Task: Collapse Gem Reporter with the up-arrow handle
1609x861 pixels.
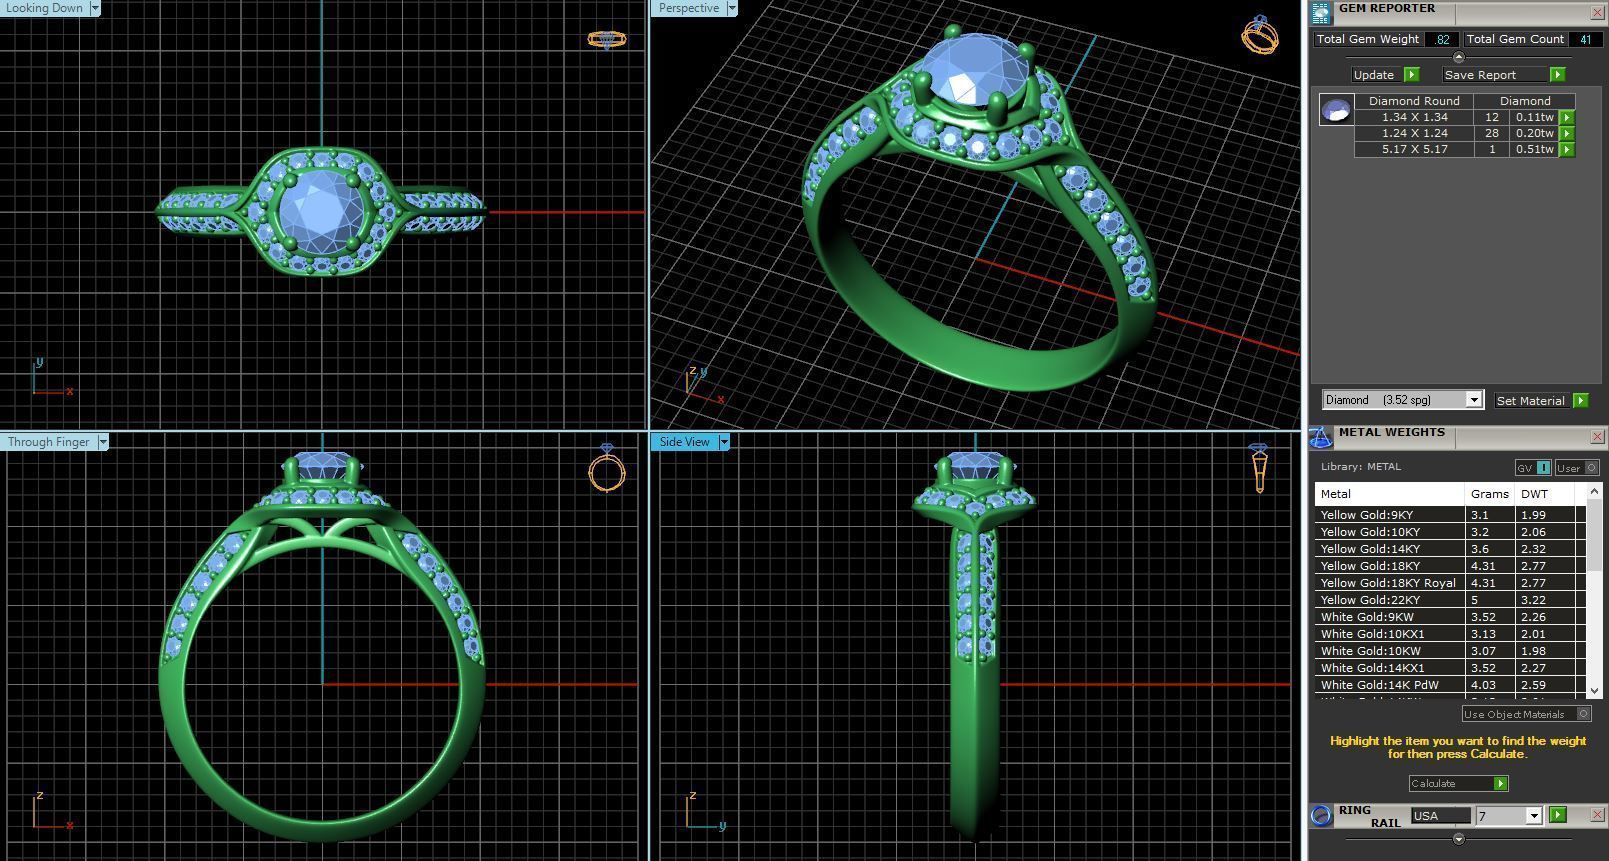Action: (x=1458, y=58)
